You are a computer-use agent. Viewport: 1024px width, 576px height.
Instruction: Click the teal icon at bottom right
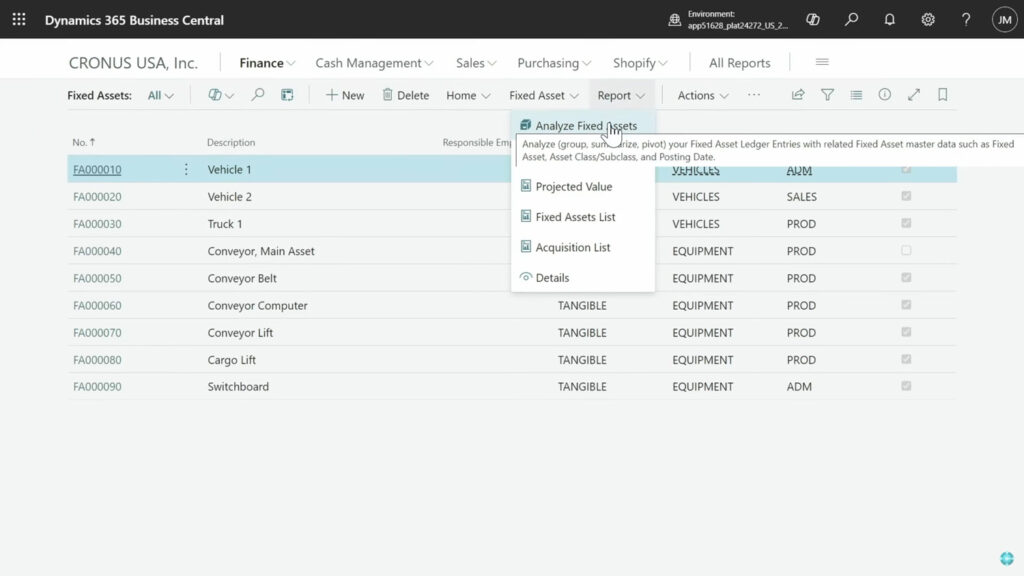[x=1006, y=558]
